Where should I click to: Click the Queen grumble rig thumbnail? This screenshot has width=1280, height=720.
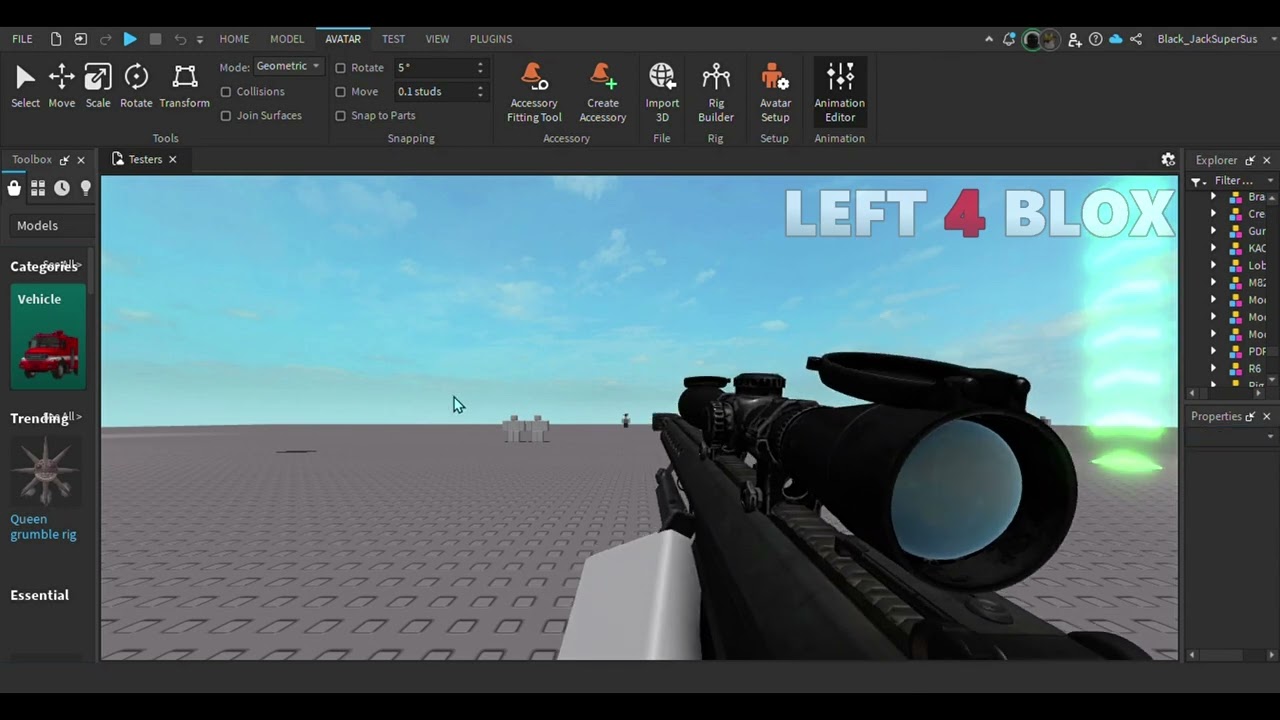(x=45, y=469)
